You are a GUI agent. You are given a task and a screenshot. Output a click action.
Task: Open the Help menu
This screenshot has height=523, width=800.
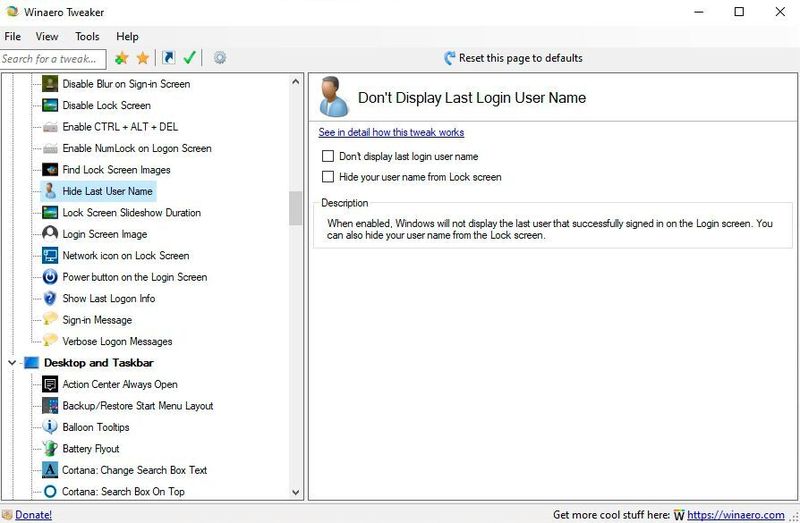point(127,36)
